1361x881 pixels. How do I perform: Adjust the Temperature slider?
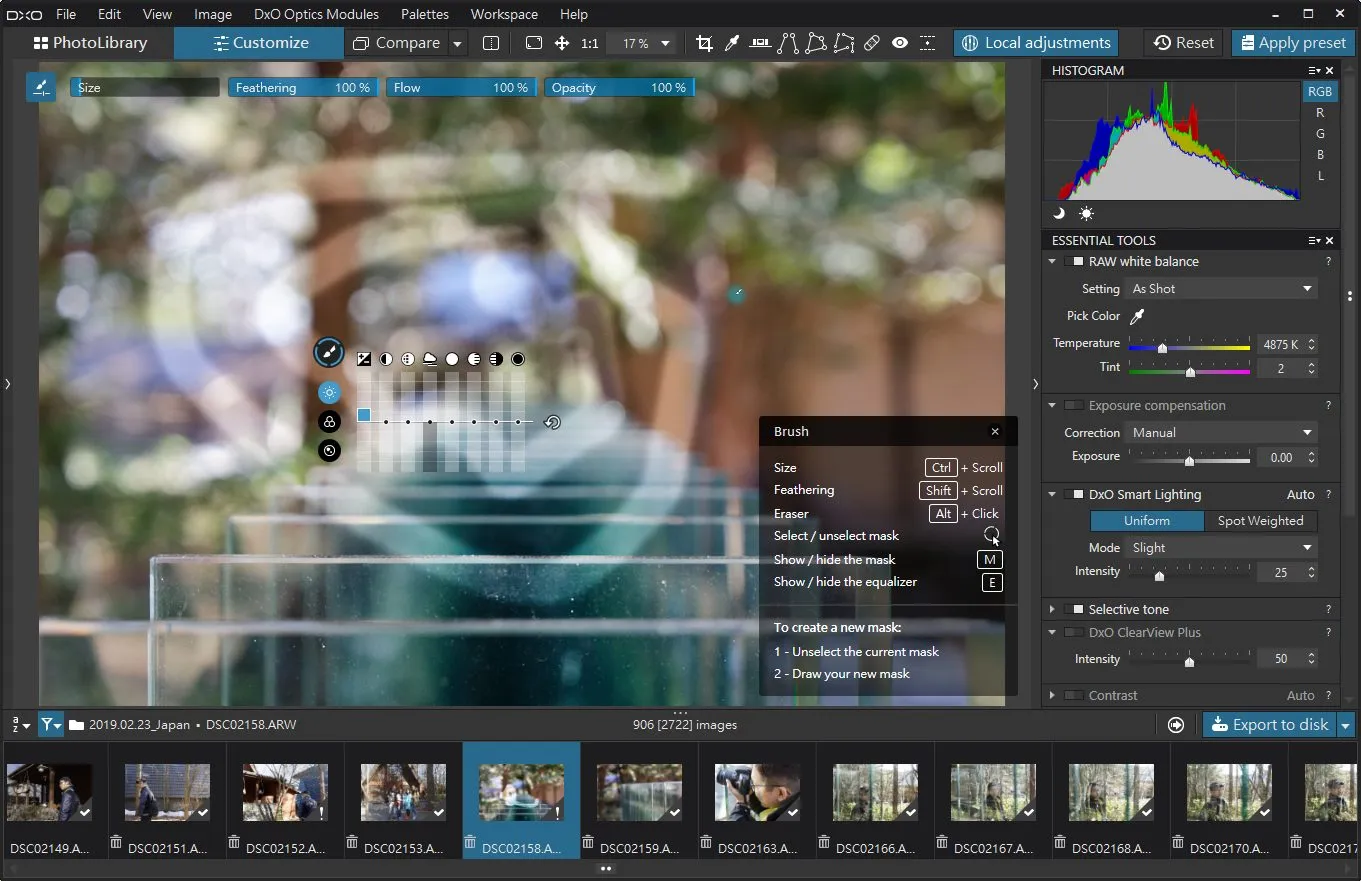pyautogui.click(x=1189, y=344)
